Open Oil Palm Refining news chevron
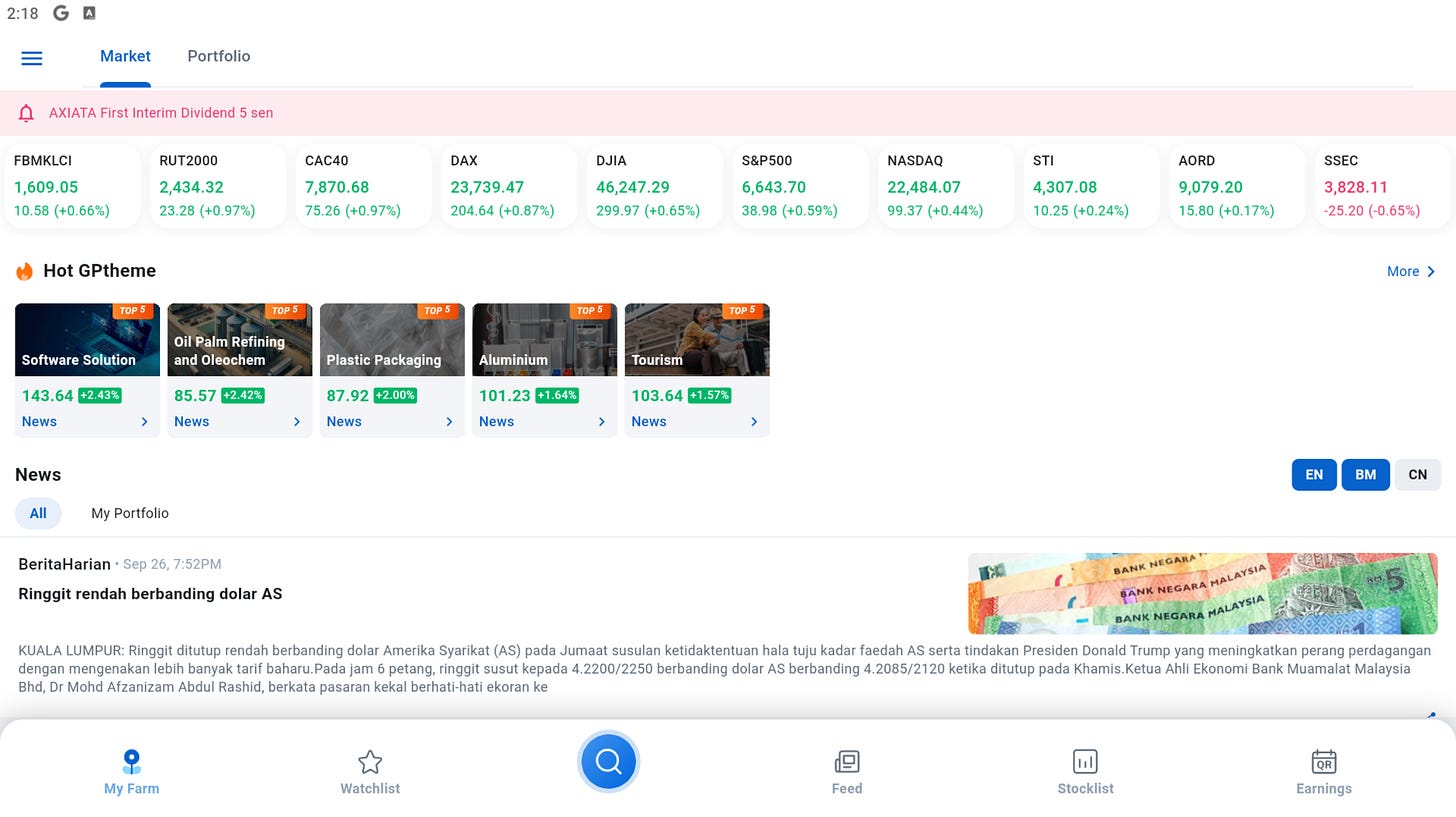The width and height of the screenshot is (1456, 817). (296, 422)
